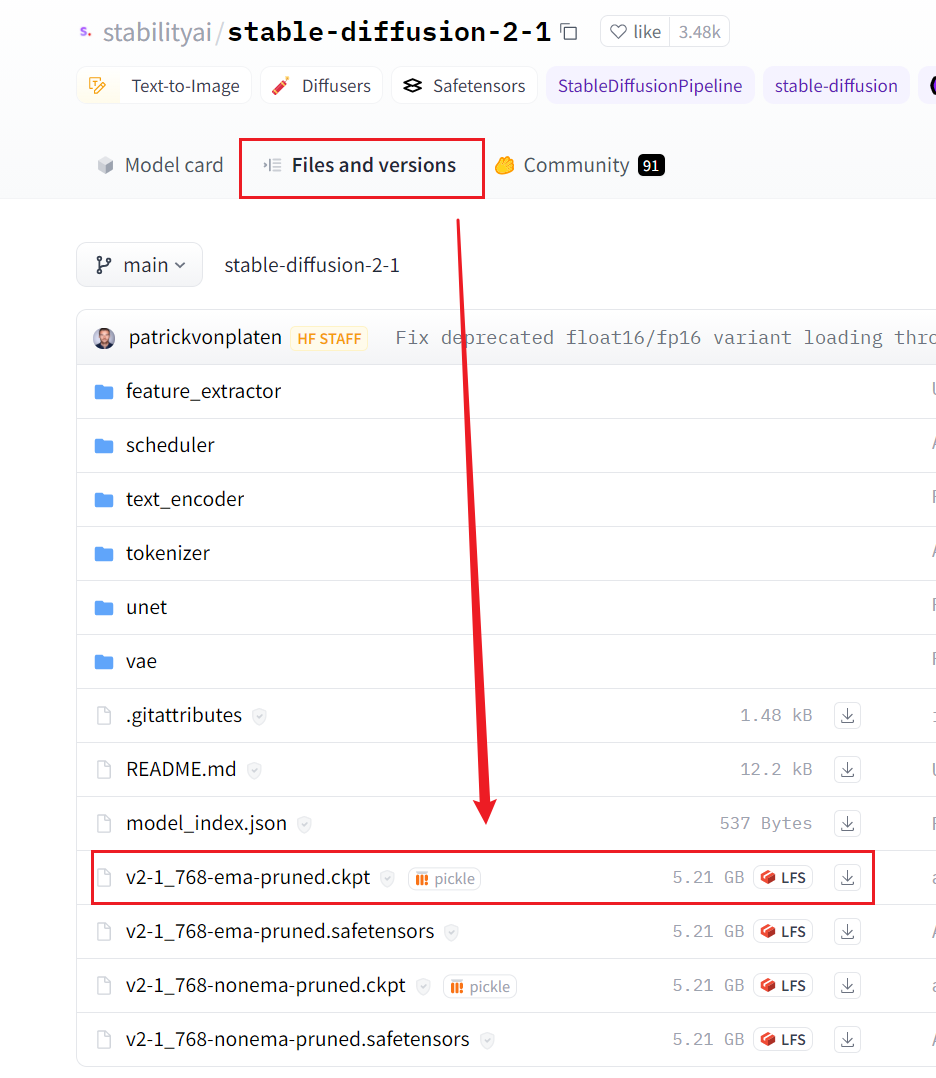Open patrickvonplaten's avatar
936x1078 pixels.
pyautogui.click(x=105, y=338)
